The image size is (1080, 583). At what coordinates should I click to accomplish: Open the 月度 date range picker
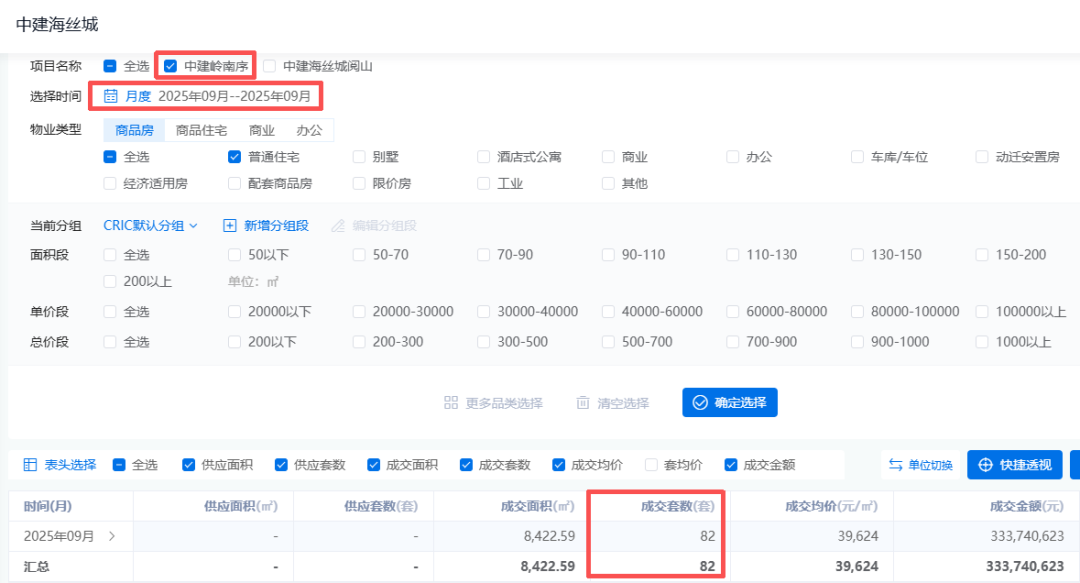click(207, 96)
